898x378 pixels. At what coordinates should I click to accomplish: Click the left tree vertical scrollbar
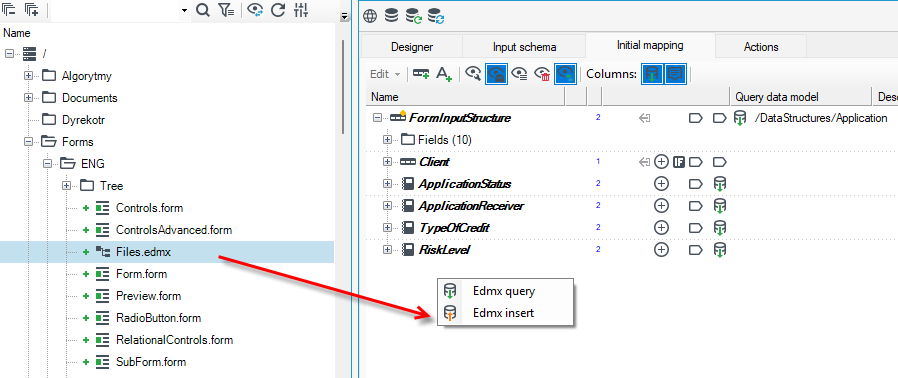(343, 86)
